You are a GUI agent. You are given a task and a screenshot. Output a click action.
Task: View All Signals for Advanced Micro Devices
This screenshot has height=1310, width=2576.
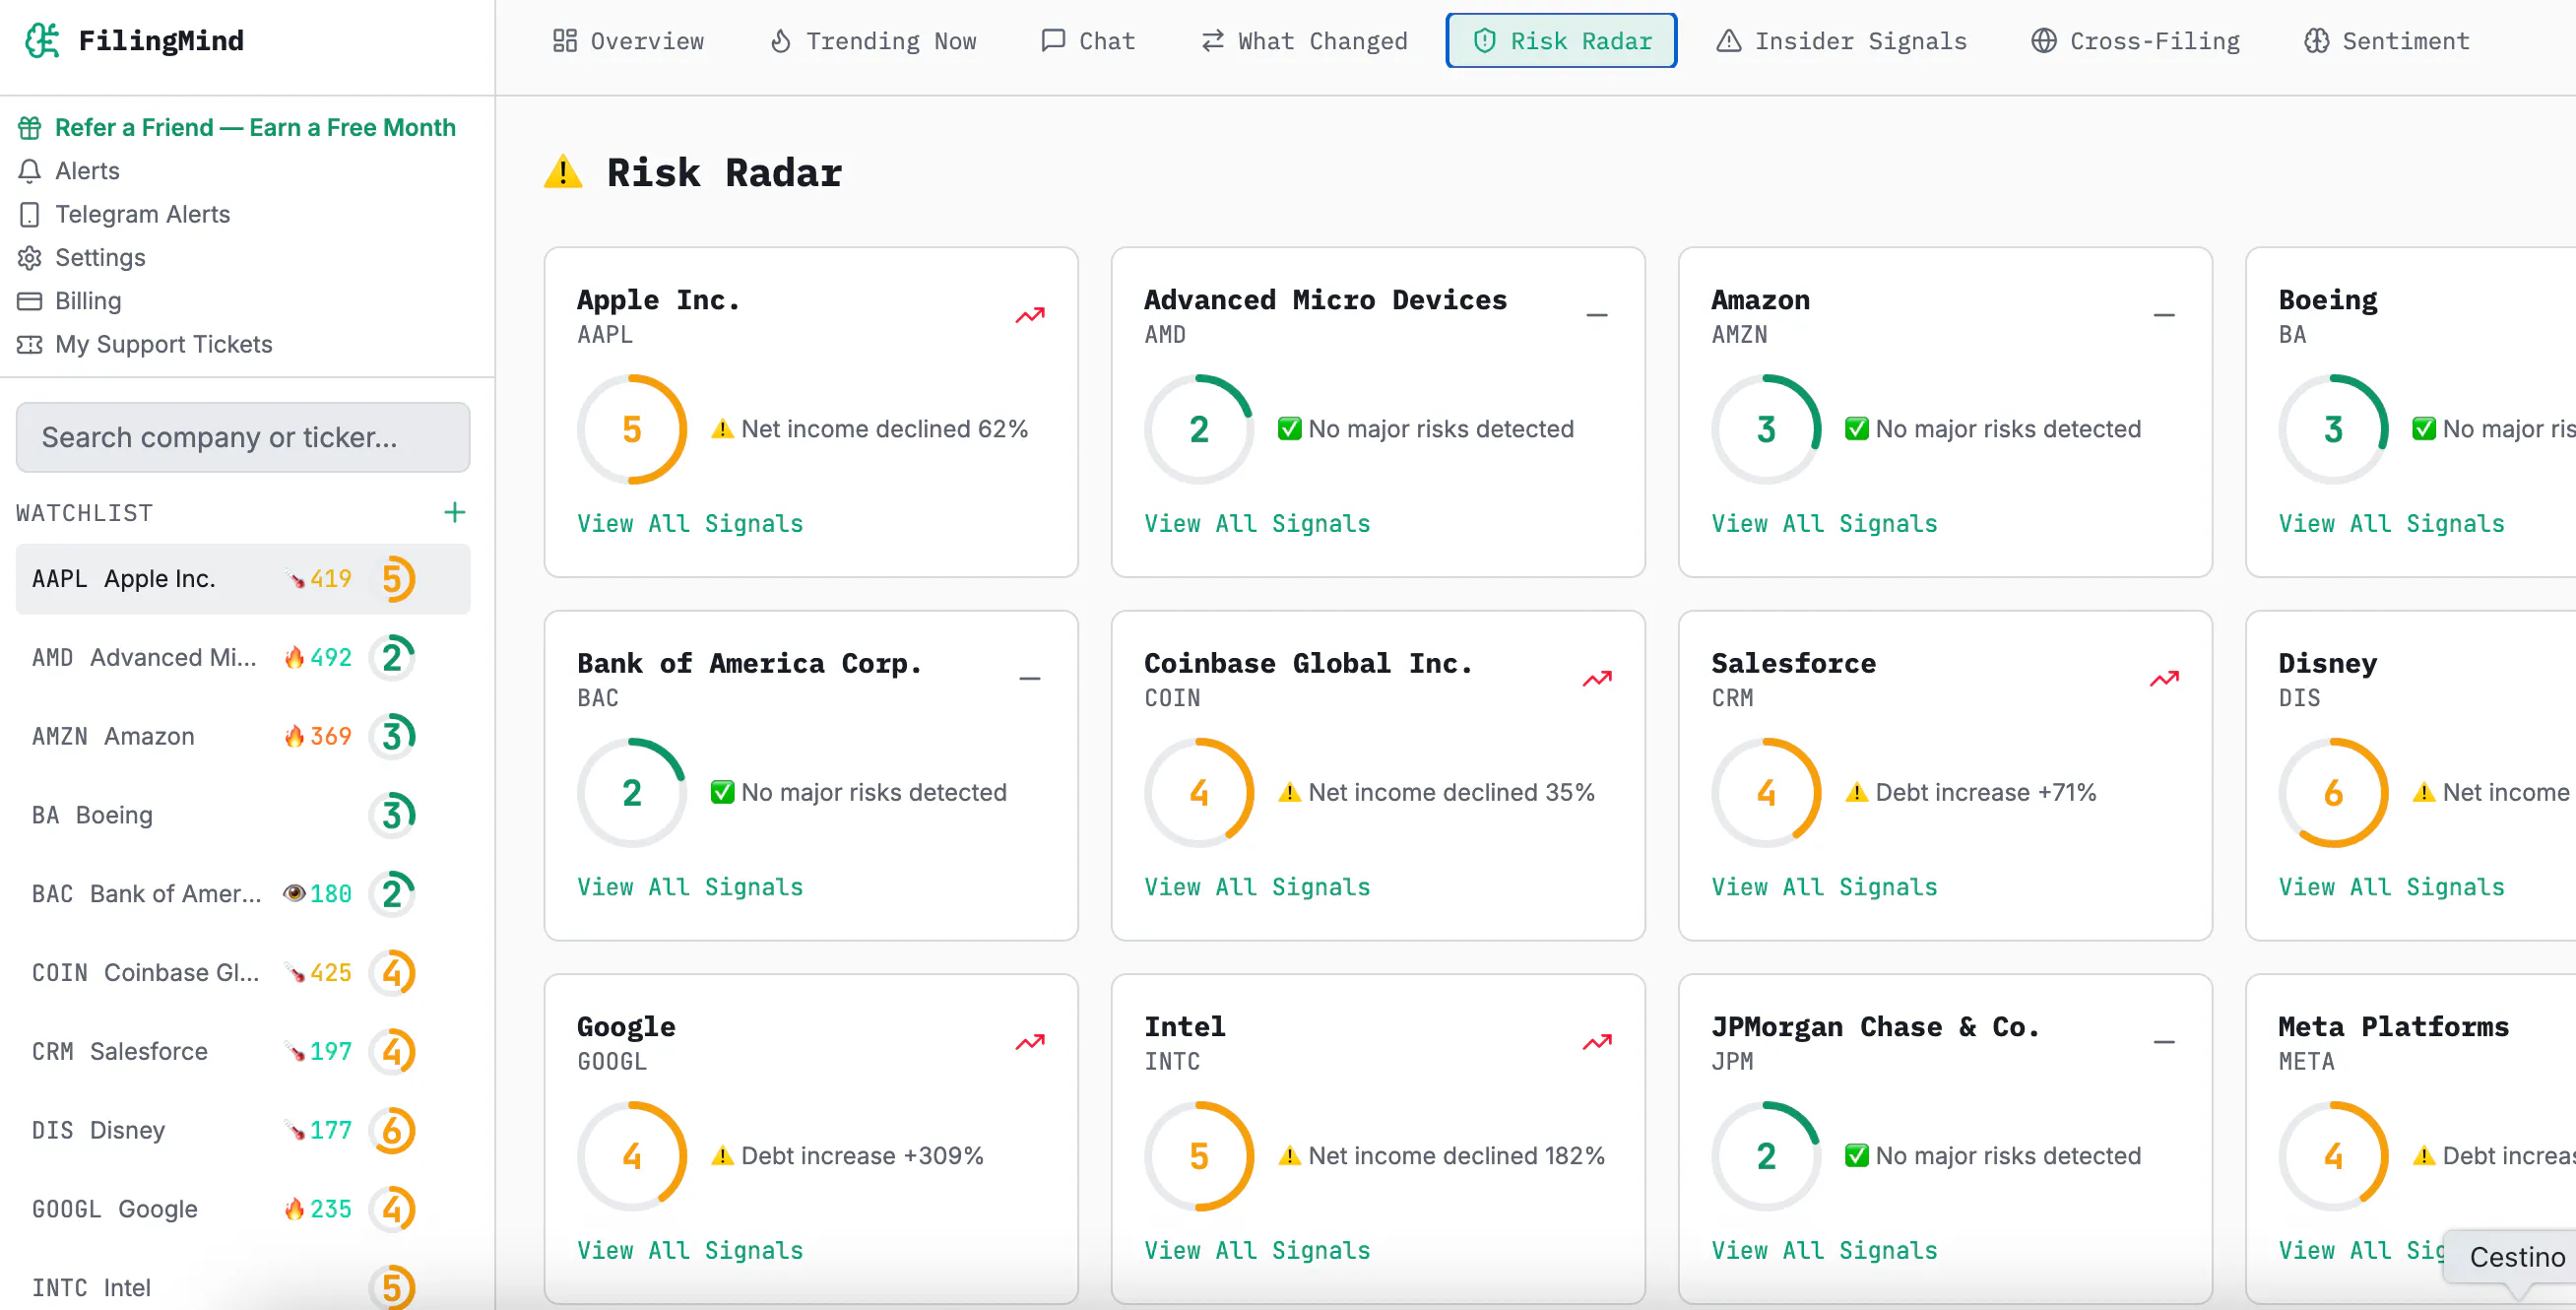click(x=1256, y=523)
